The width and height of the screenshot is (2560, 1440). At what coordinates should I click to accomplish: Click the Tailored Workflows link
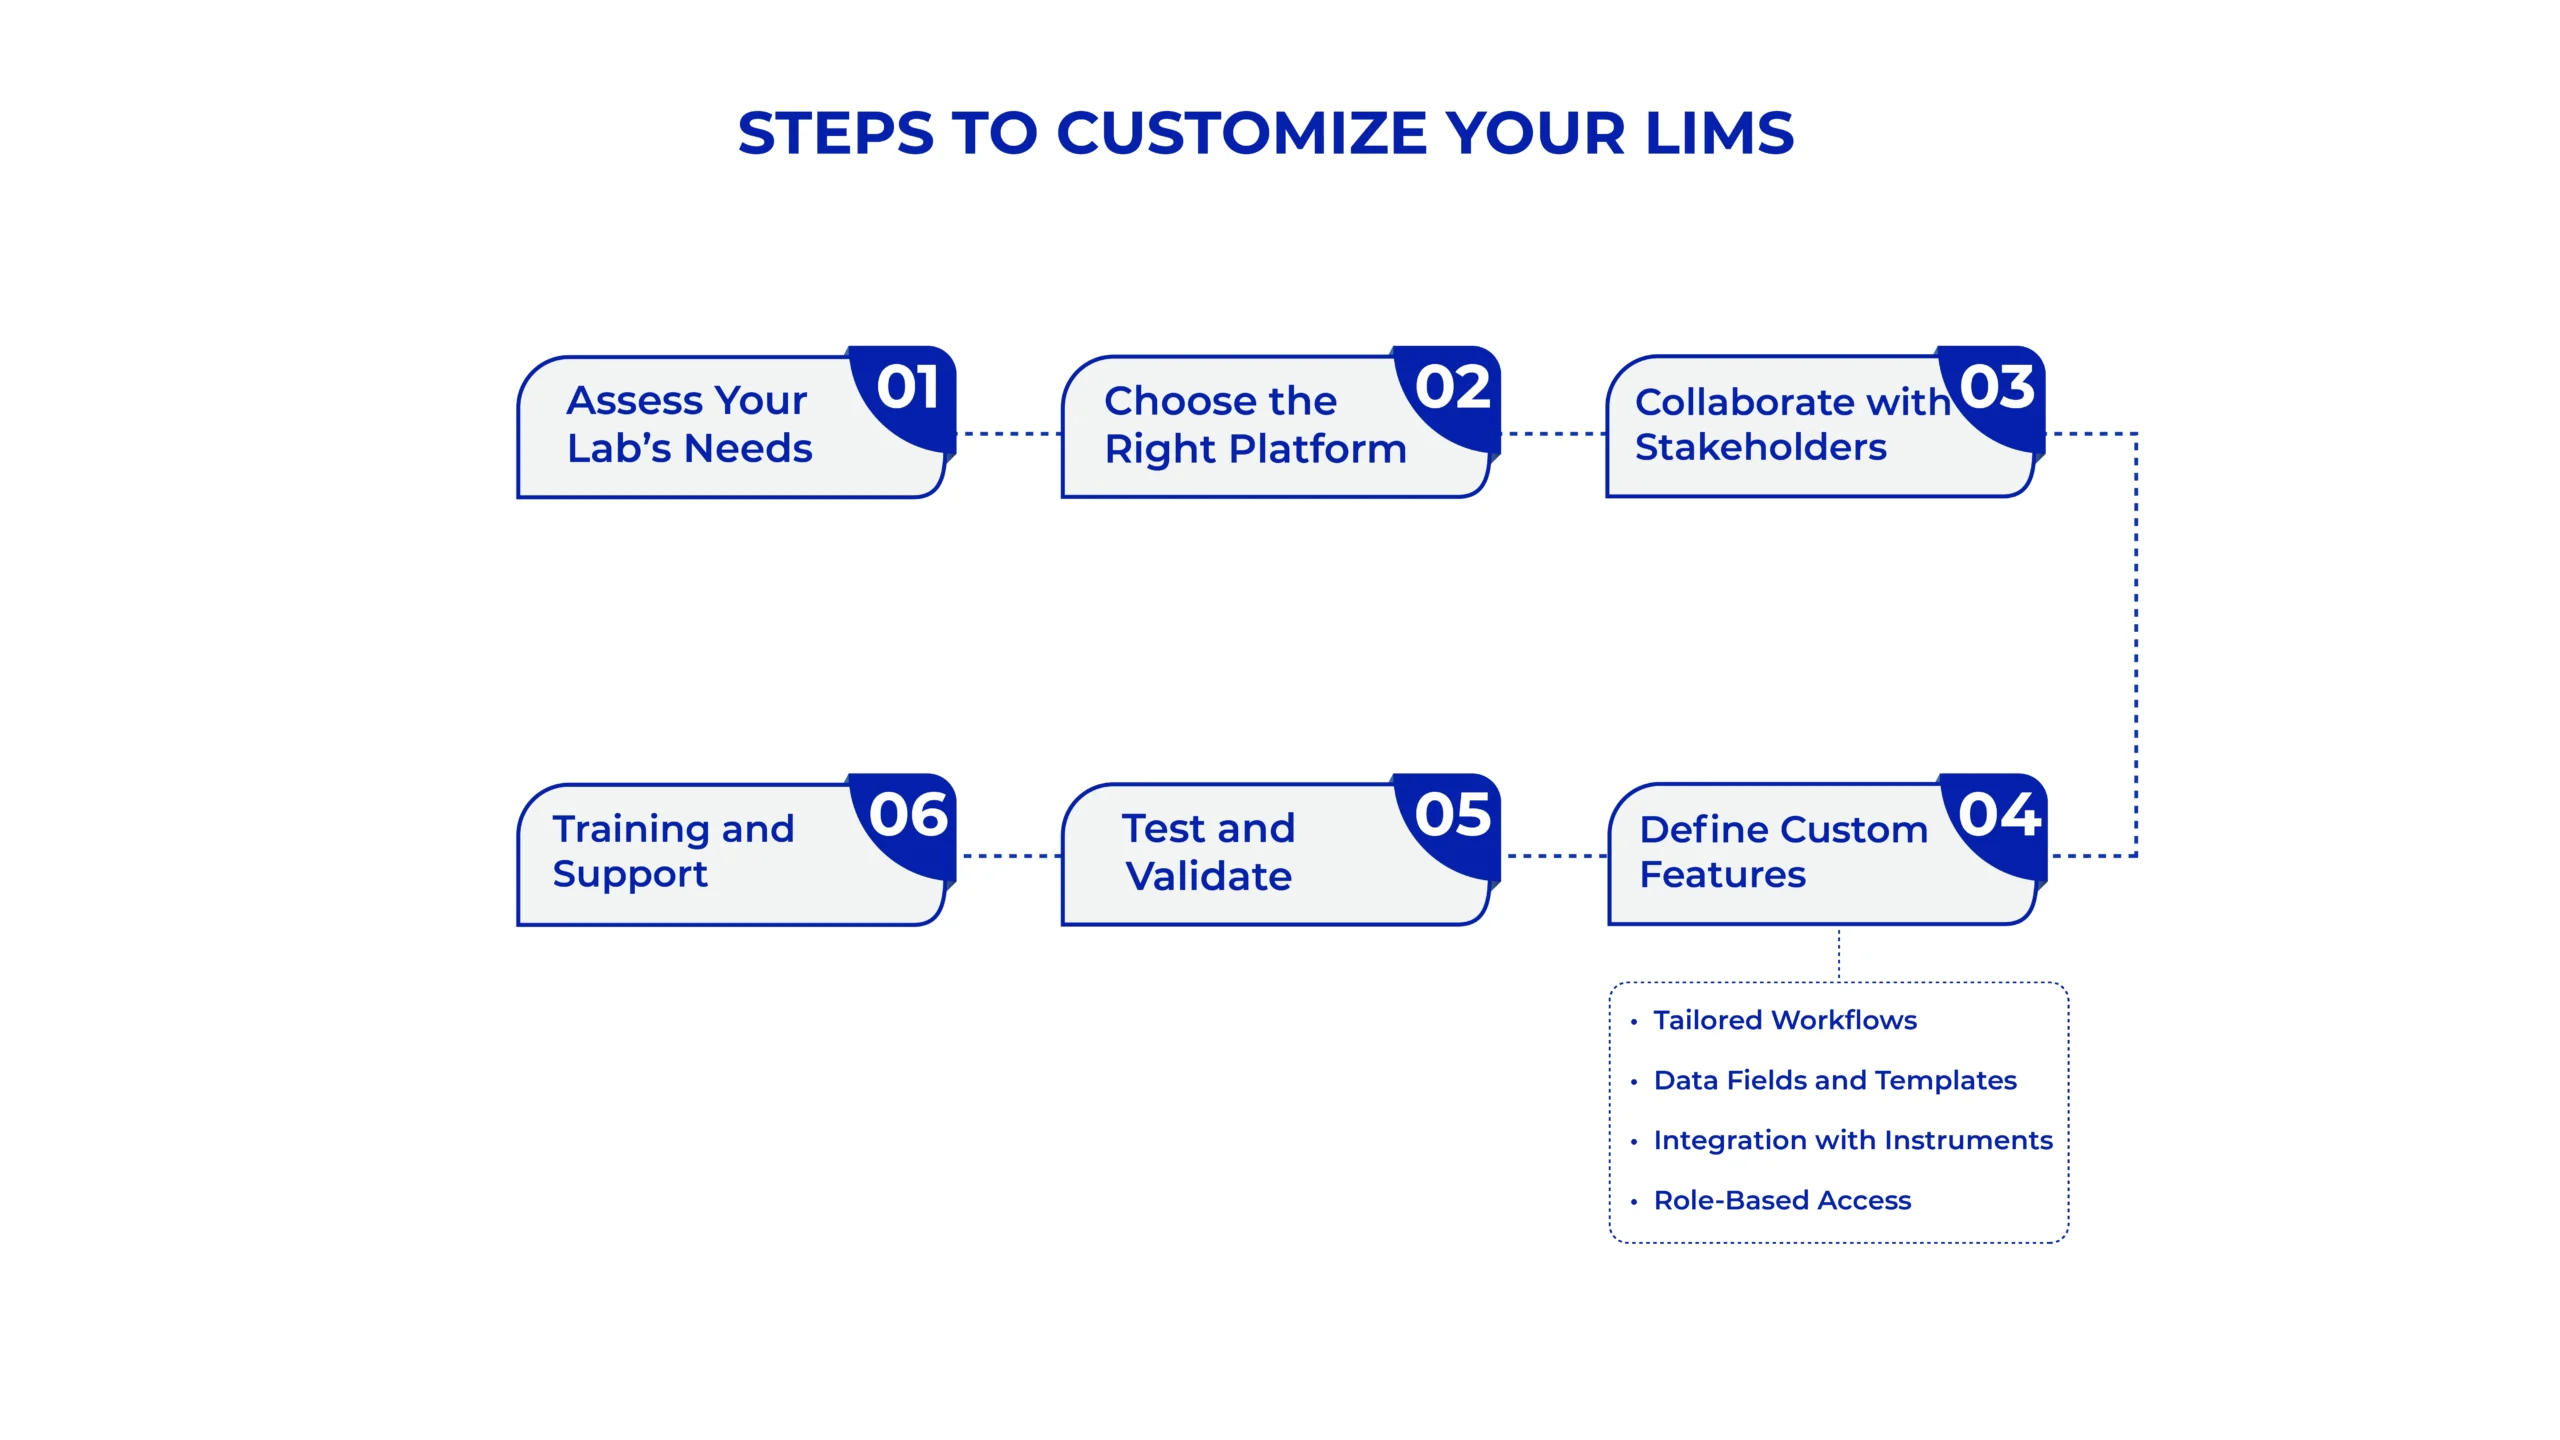(x=1783, y=1020)
